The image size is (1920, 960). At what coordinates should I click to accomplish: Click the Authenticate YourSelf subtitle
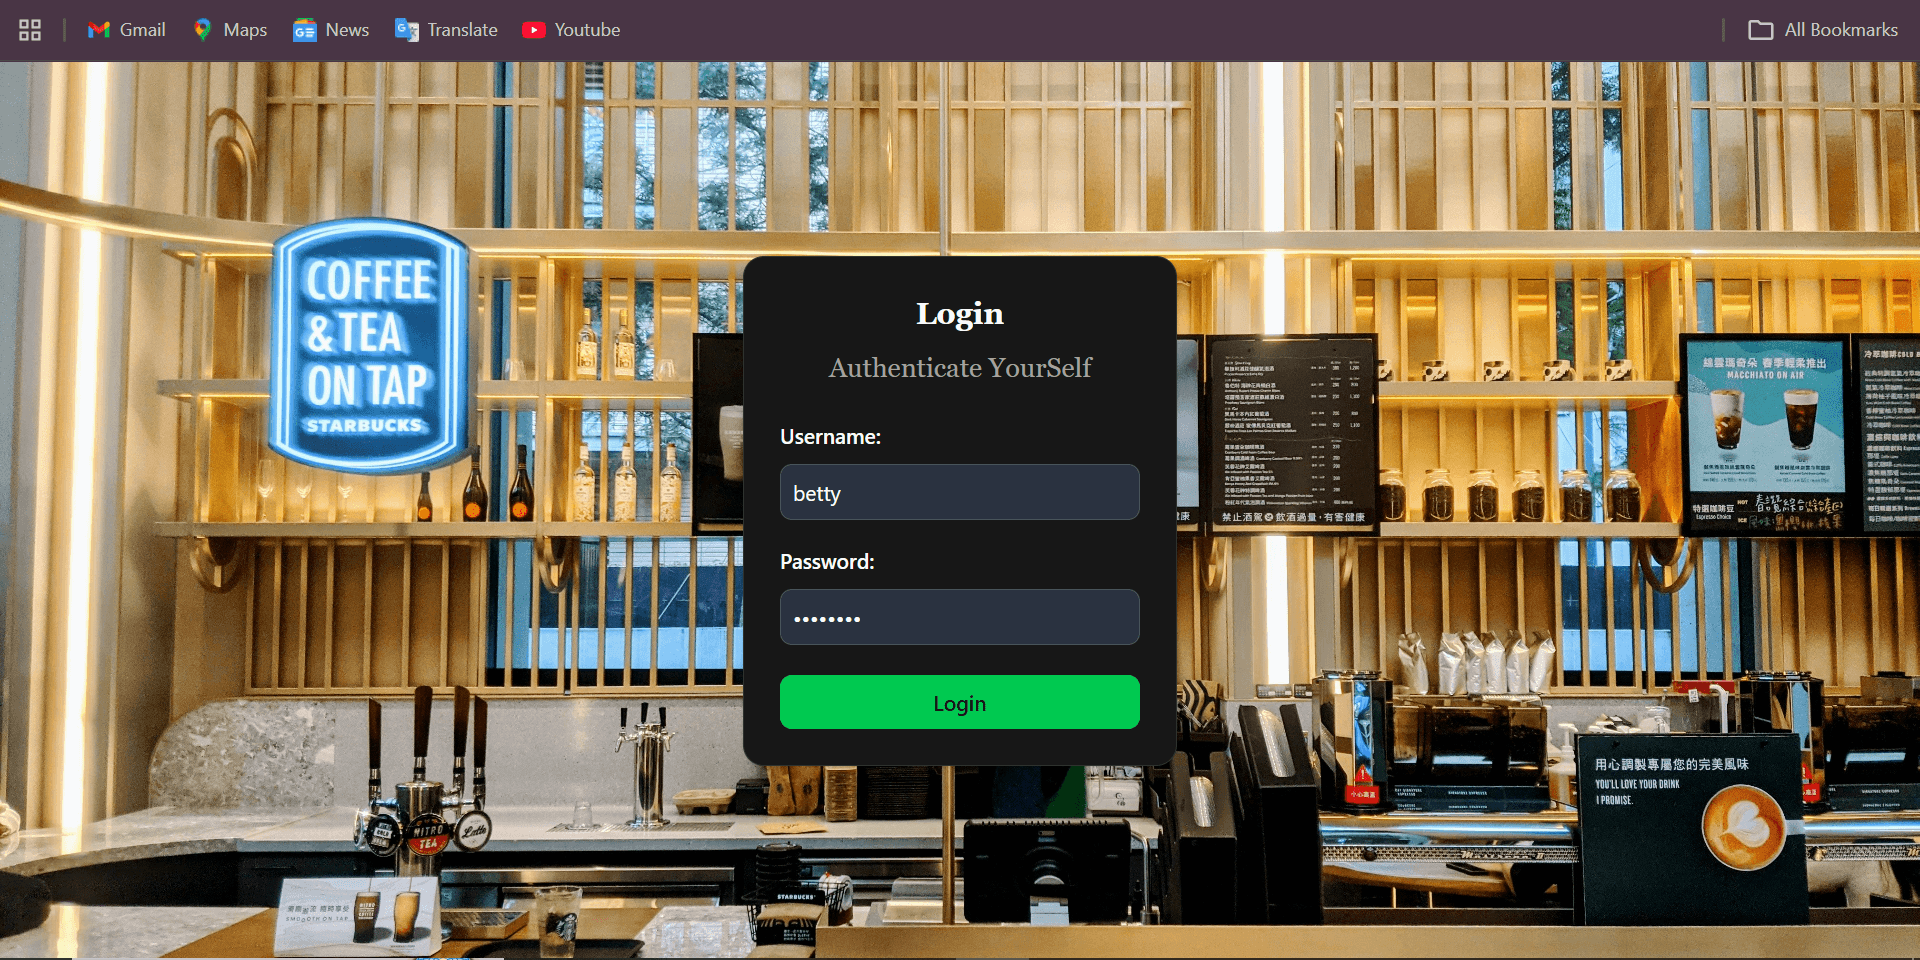tap(960, 368)
